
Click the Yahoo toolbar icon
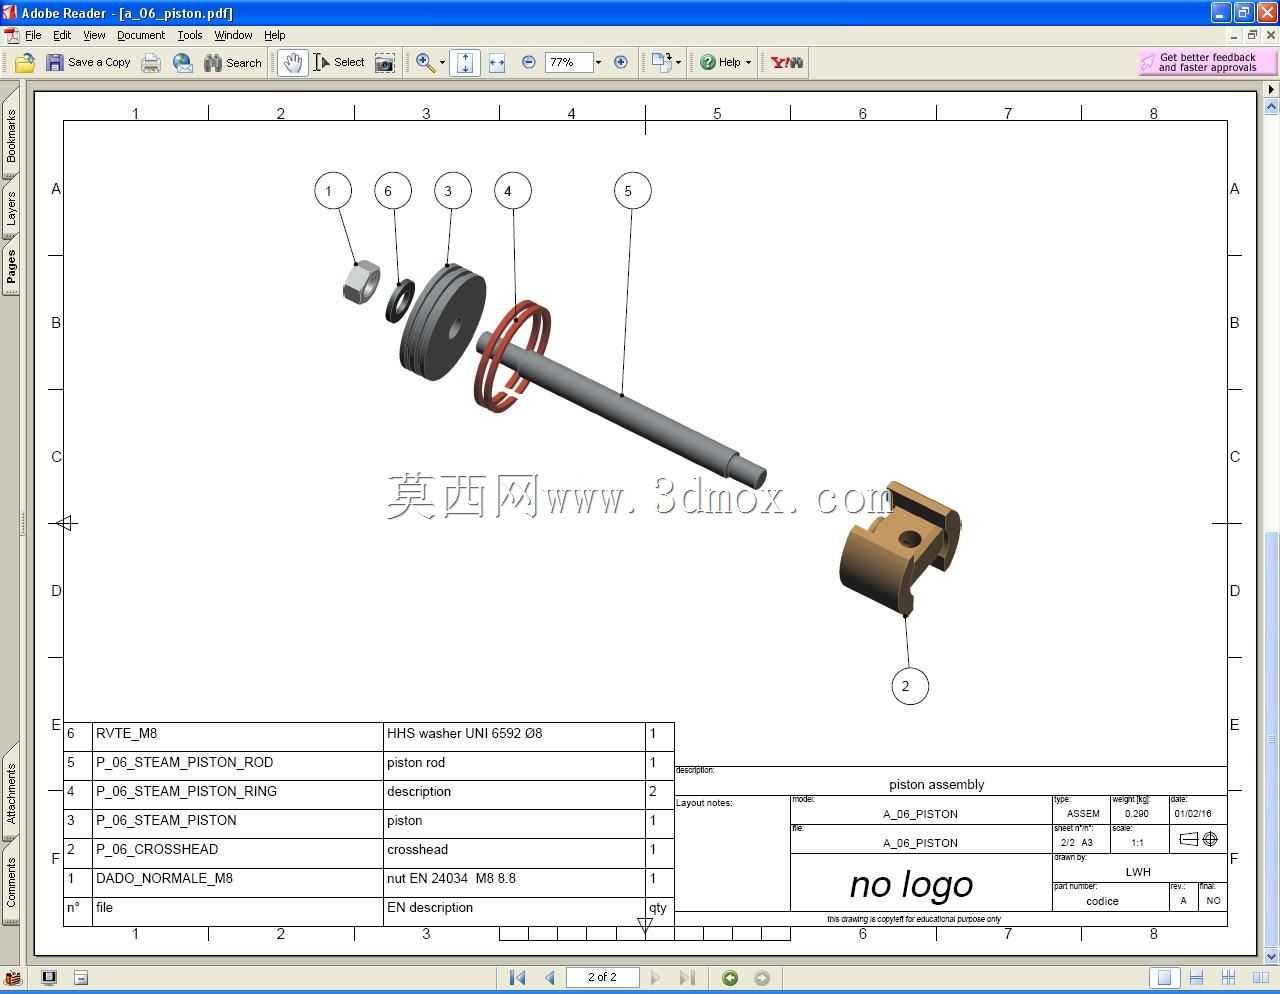[787, 63]
